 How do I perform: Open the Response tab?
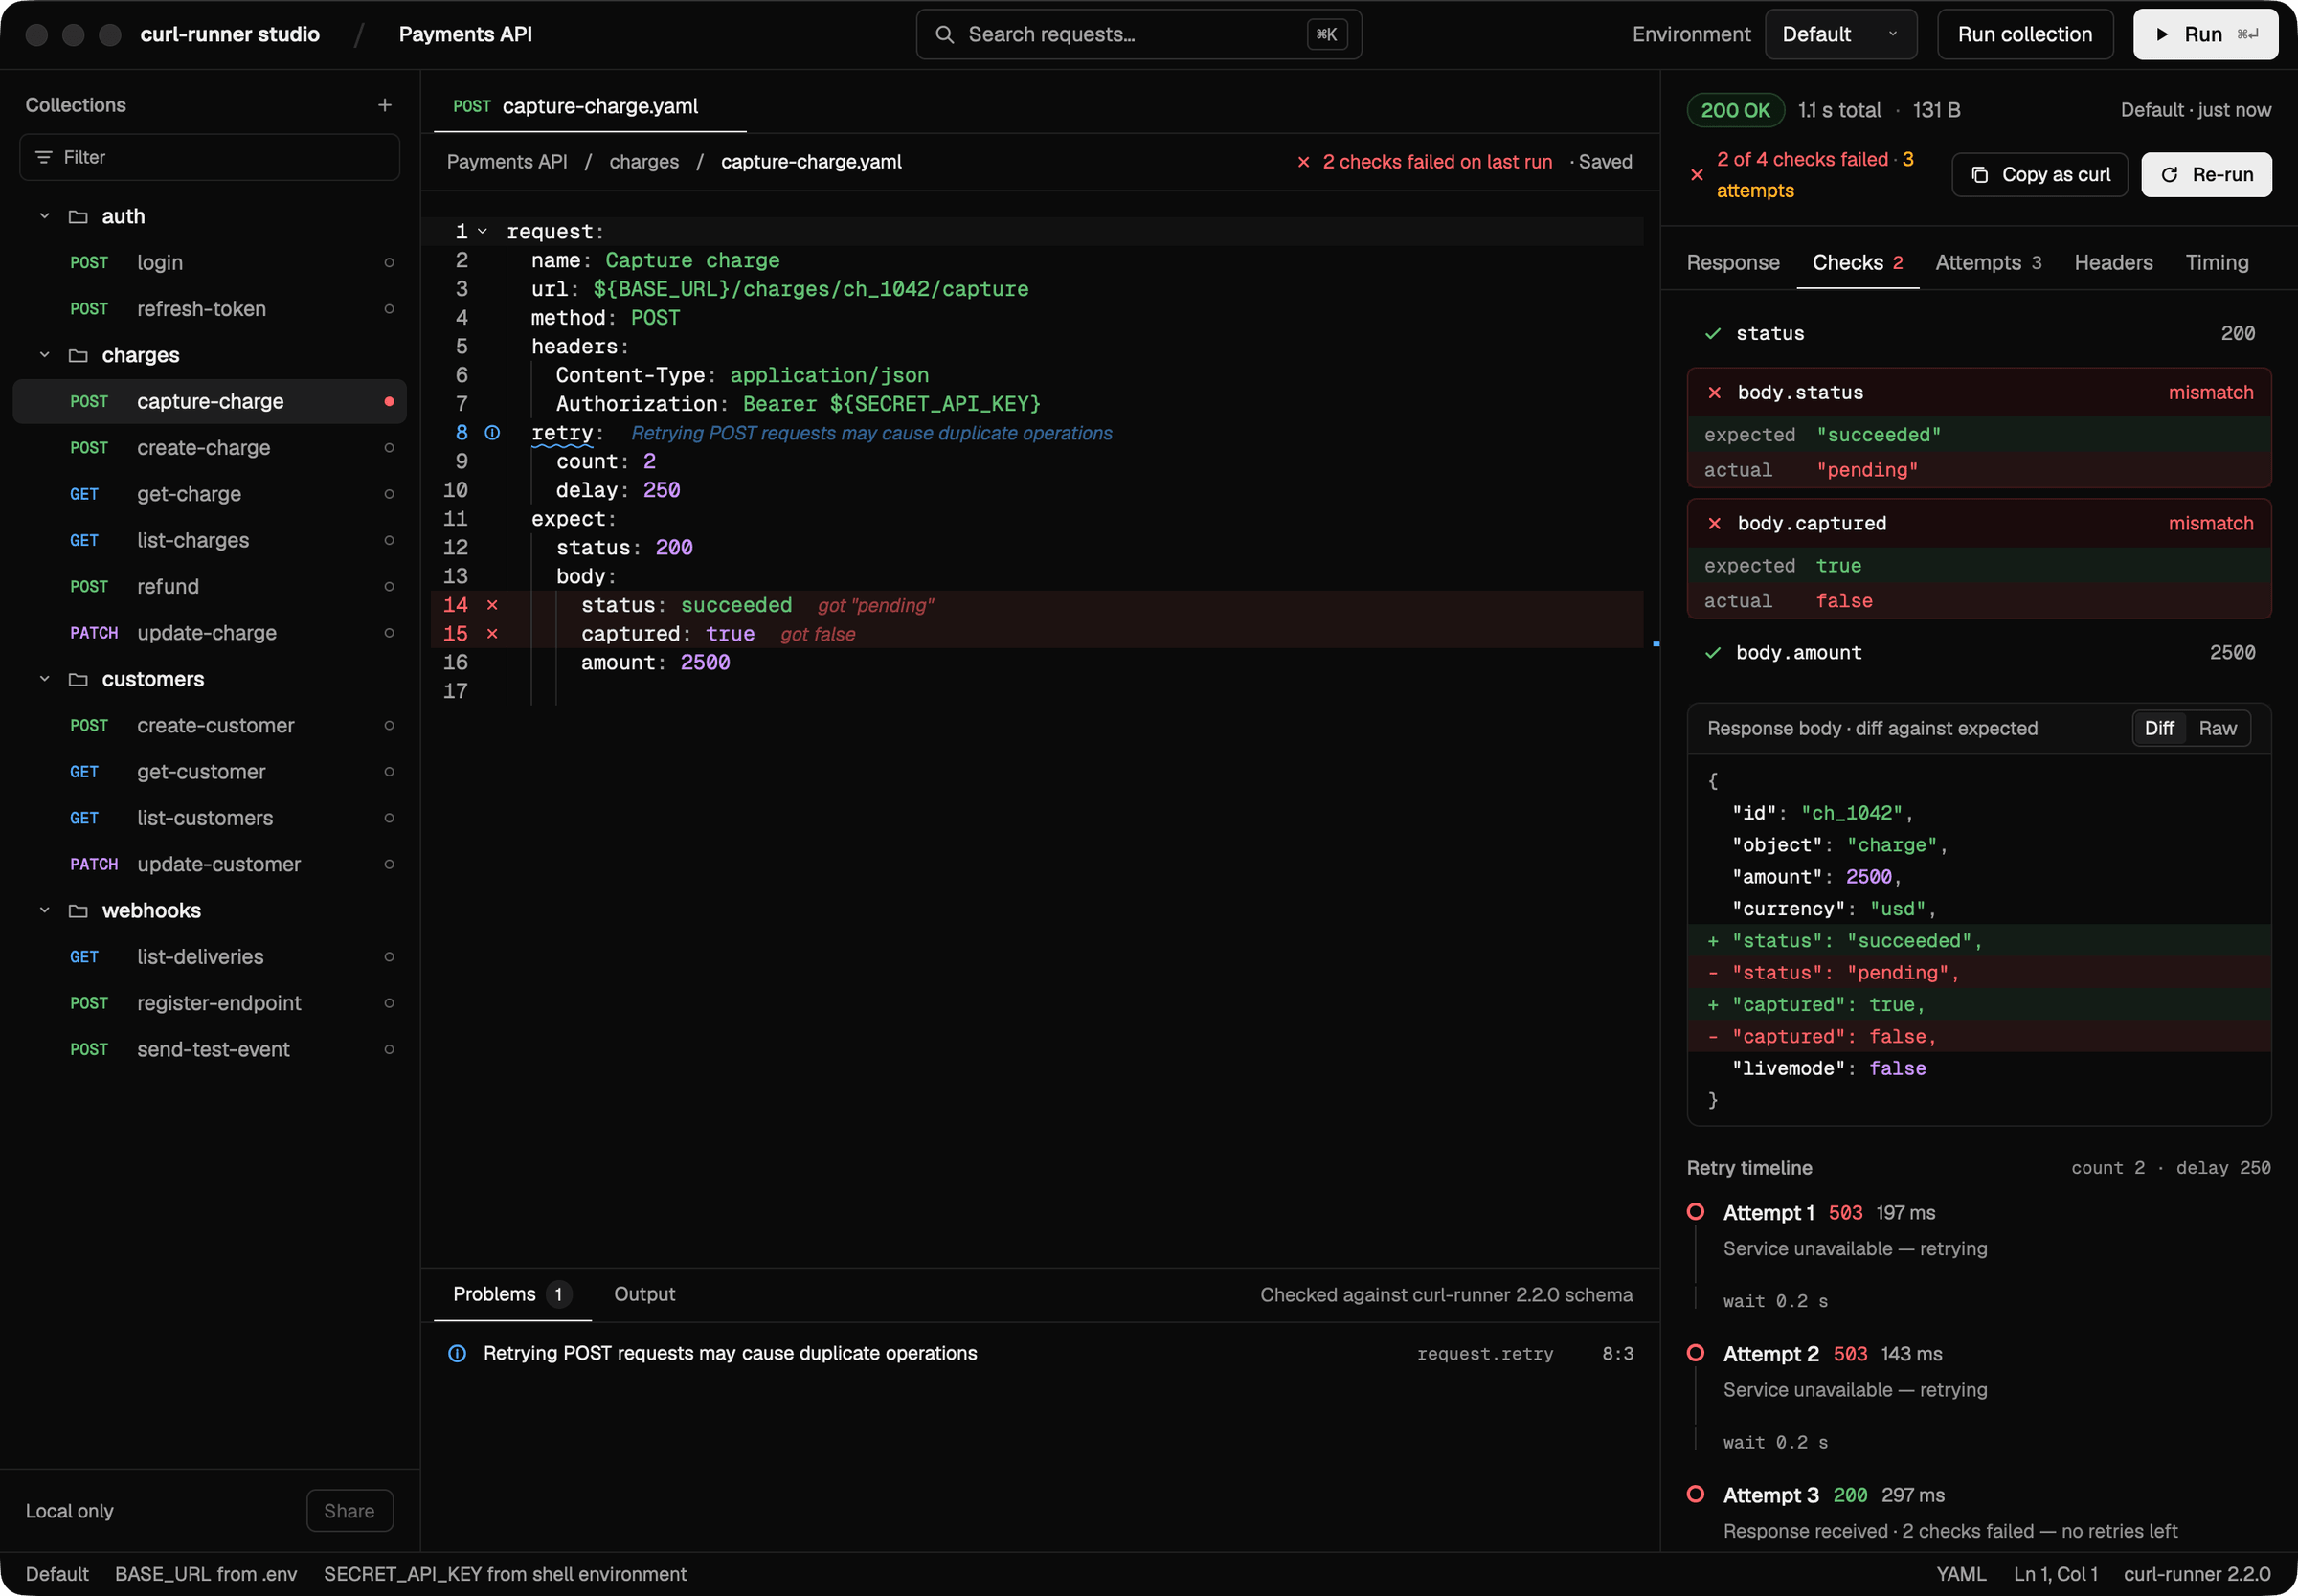1733,262
